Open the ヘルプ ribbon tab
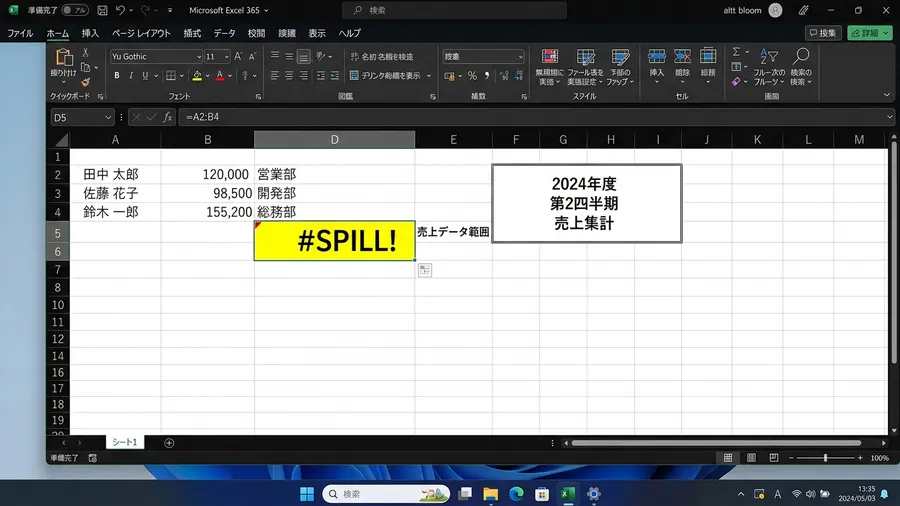Viewport: 900px width, 506px height. (x=350, y=33)
